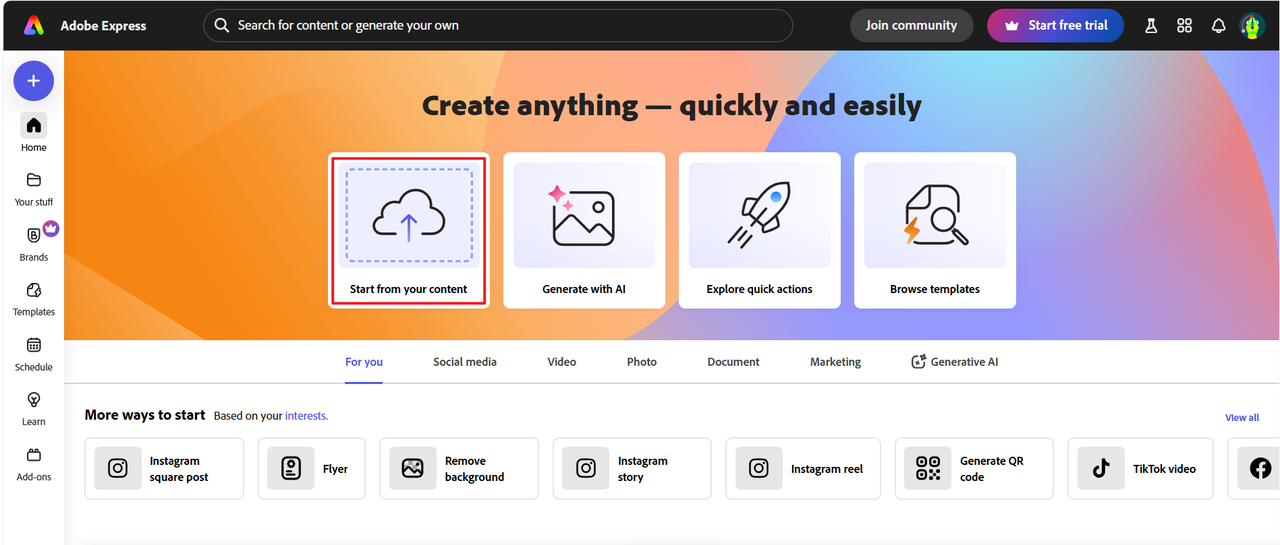Image resolution: width=1280 pixels, height=545 pixels.
Task: Click the Adobe Express logo icon
Action: point(33,25)
